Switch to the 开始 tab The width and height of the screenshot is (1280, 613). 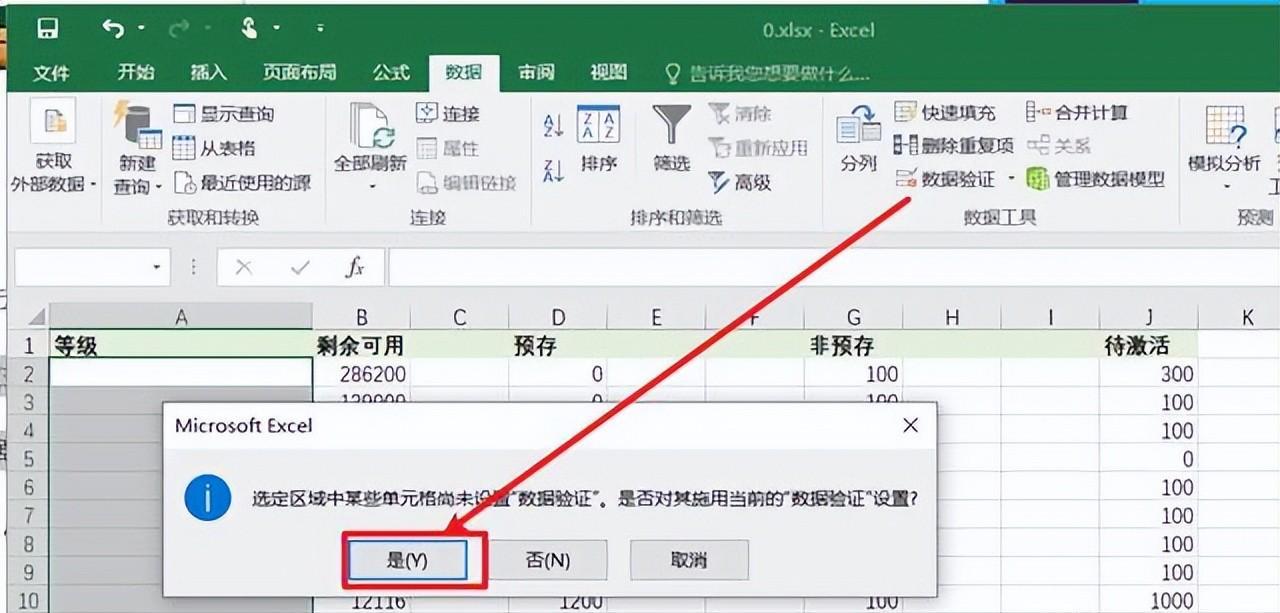[136, 72]
